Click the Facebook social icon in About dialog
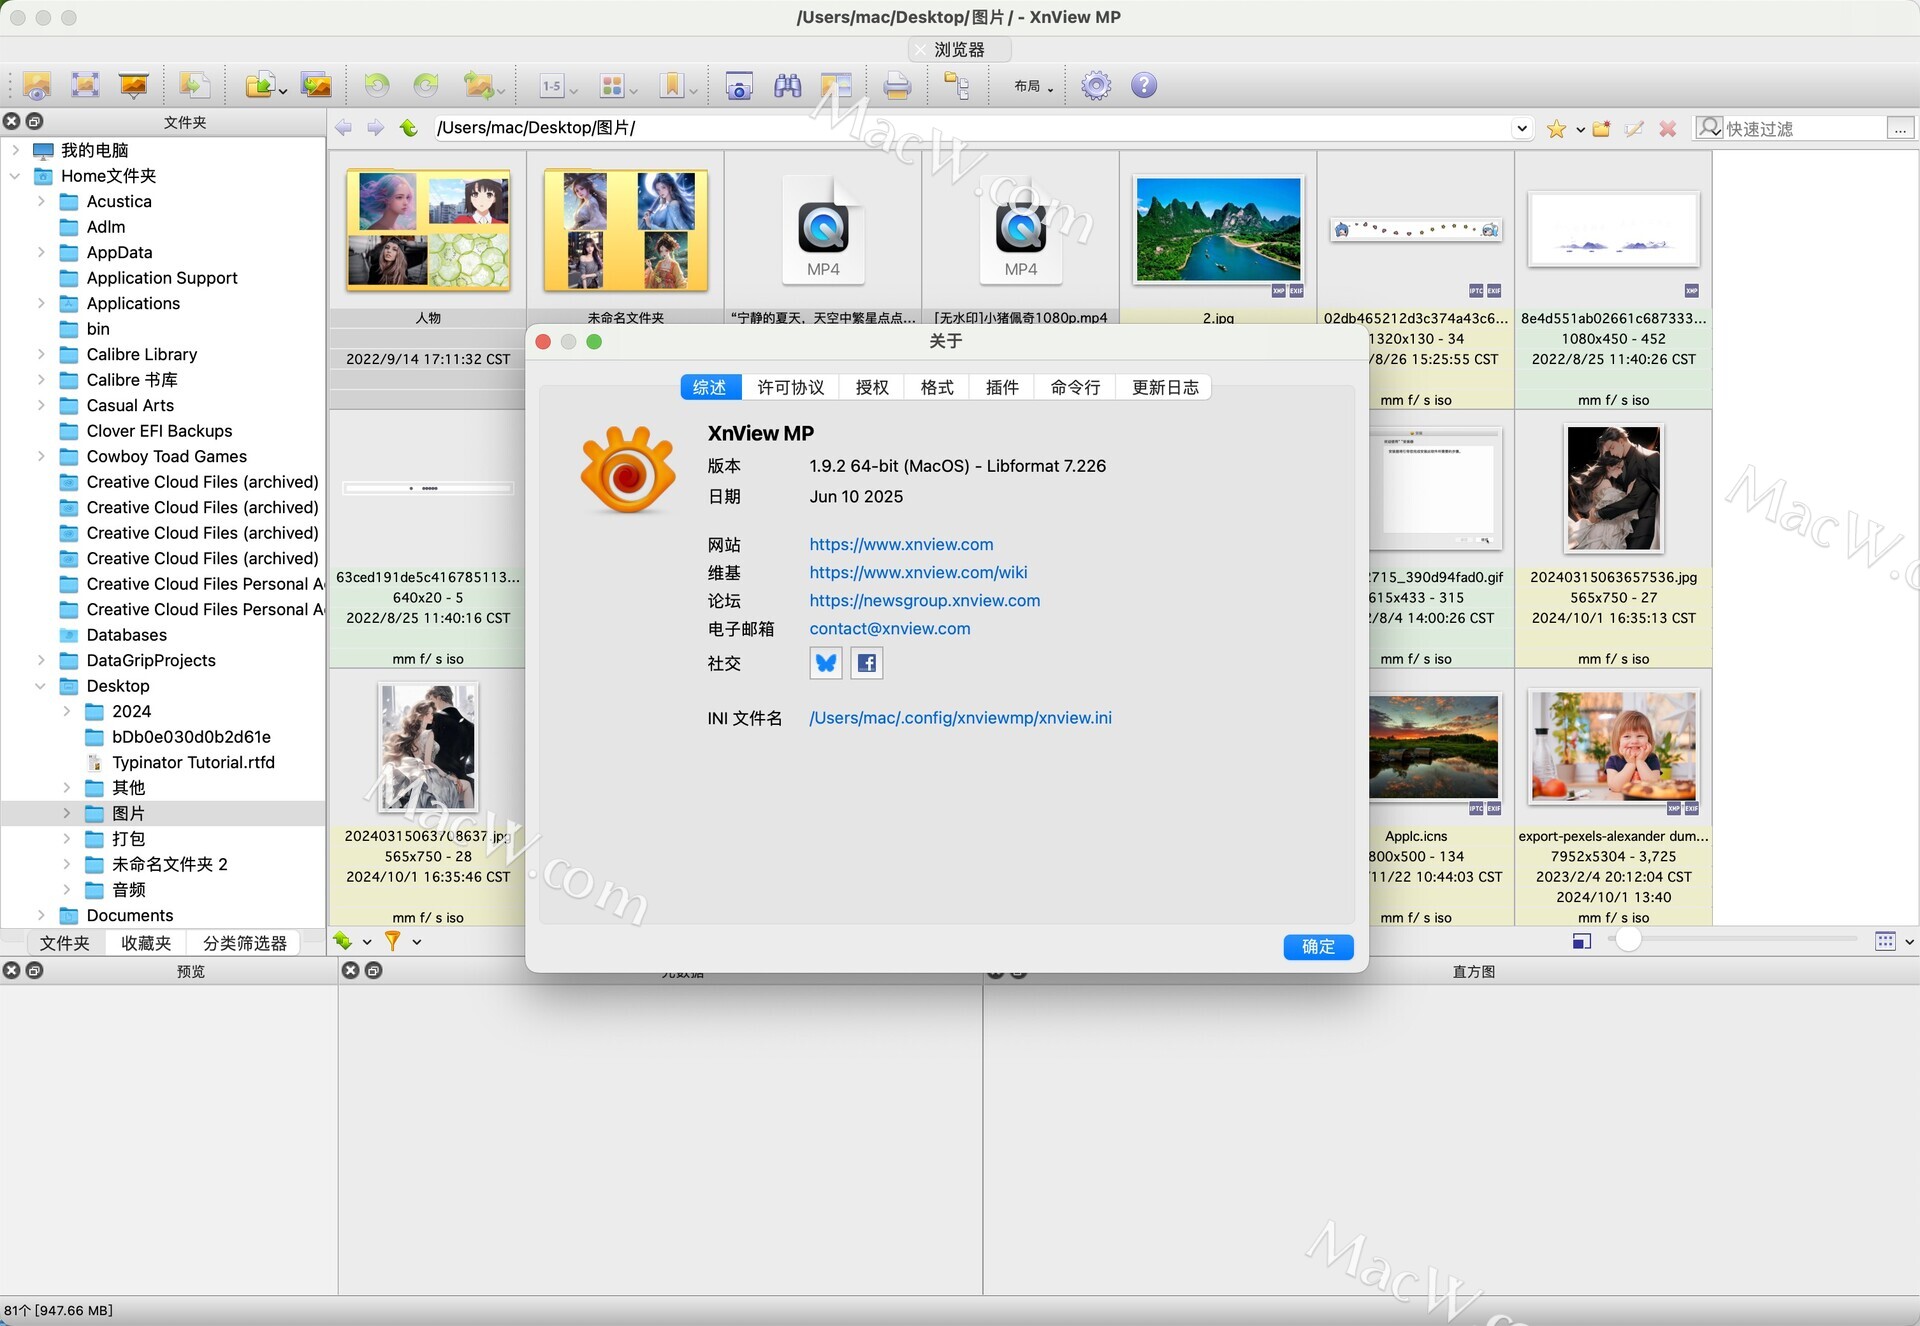The image size is (1920, 1326). click(867, 663)
